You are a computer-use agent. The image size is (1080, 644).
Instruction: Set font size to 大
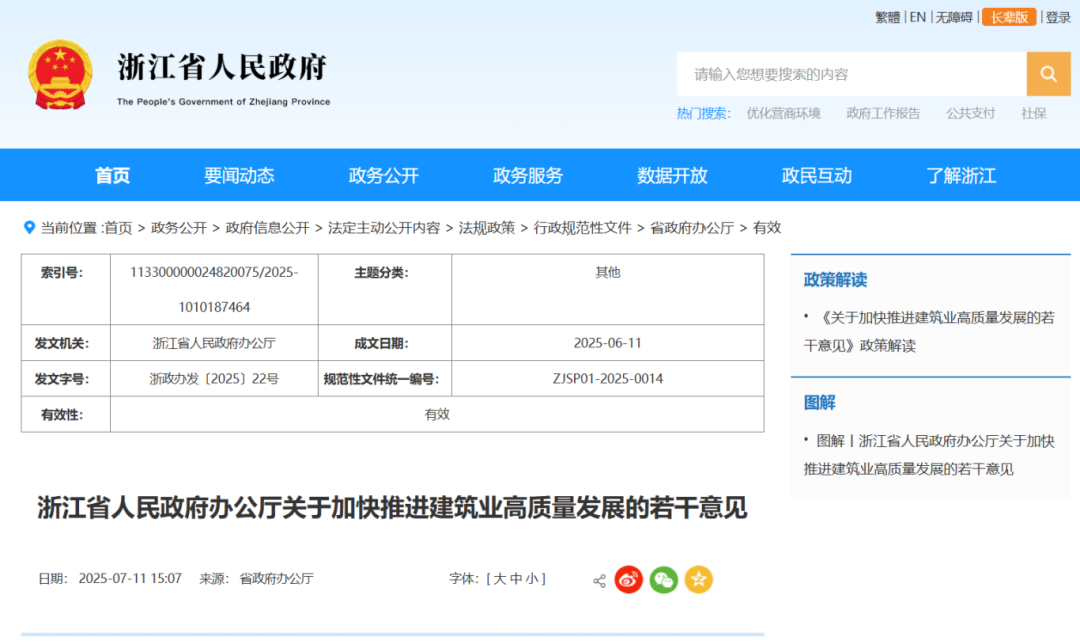click(499, 579)
